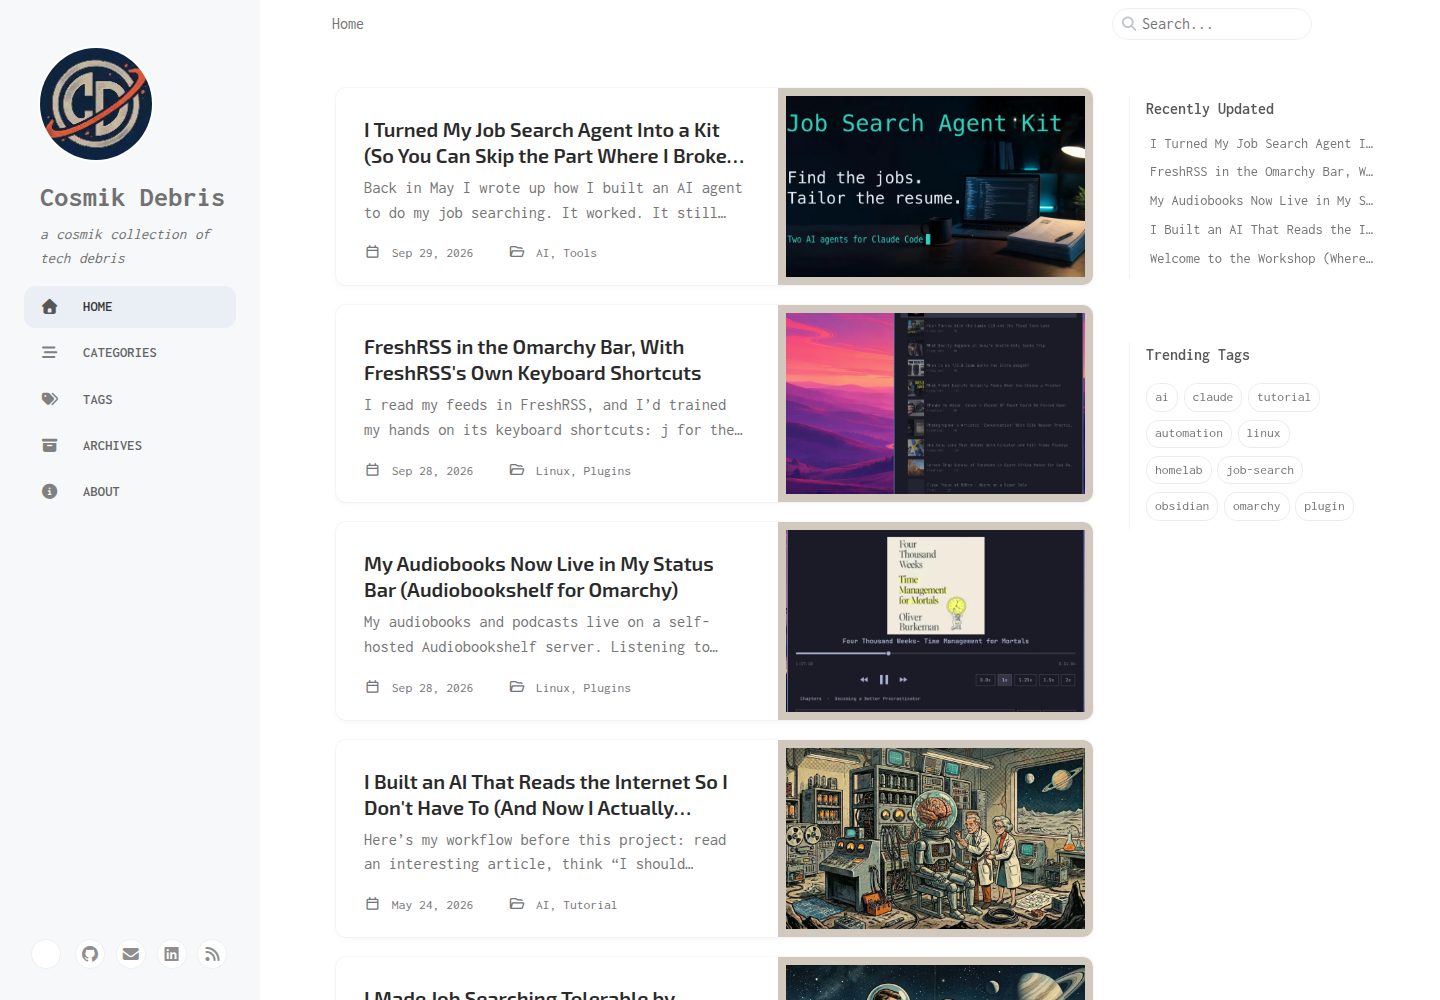
Task: Select the 'omarchy' trending tag
Action: tap(1256, 506)
